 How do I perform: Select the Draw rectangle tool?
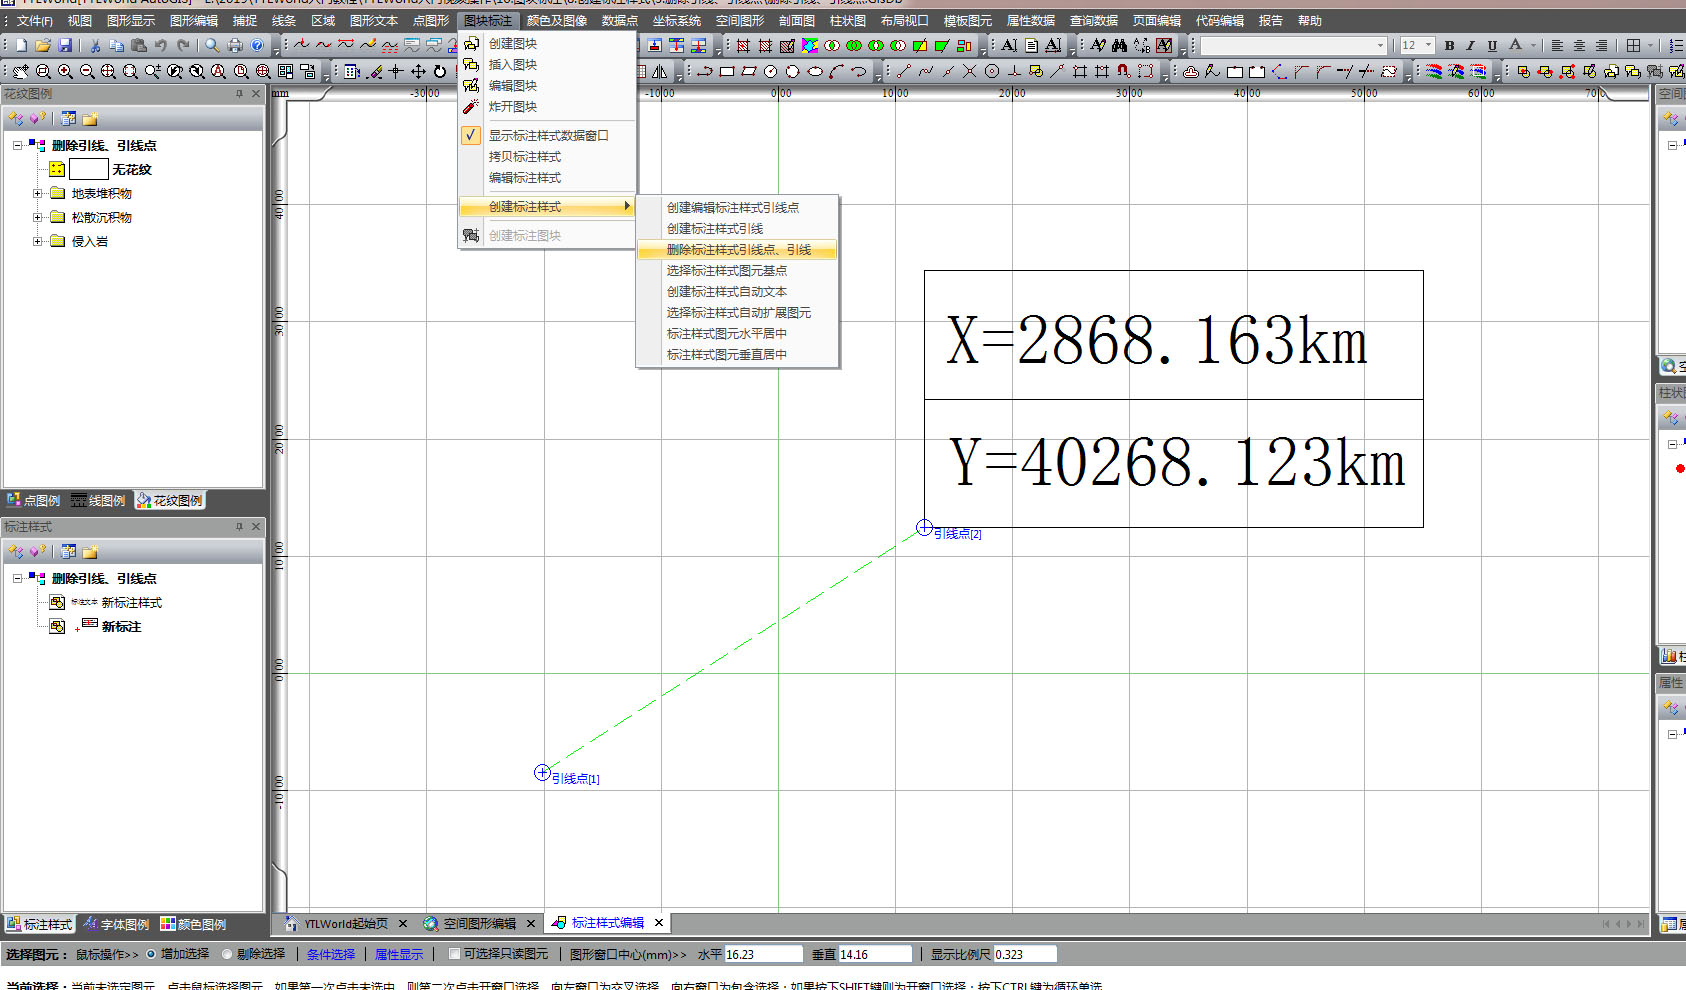click(x=727, y=71)
